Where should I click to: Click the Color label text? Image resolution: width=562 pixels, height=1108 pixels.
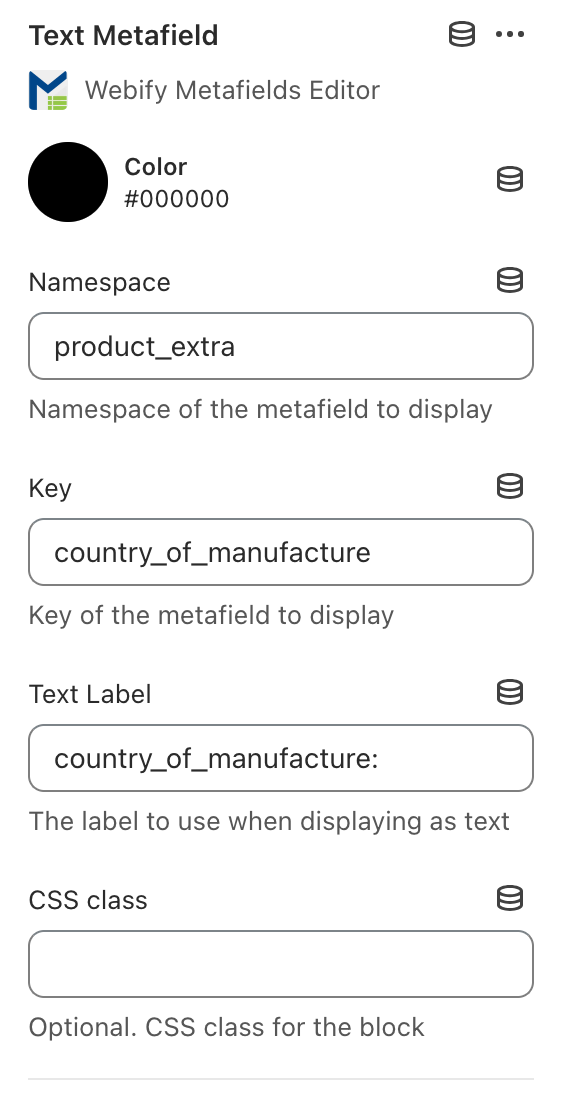[156, 167]
